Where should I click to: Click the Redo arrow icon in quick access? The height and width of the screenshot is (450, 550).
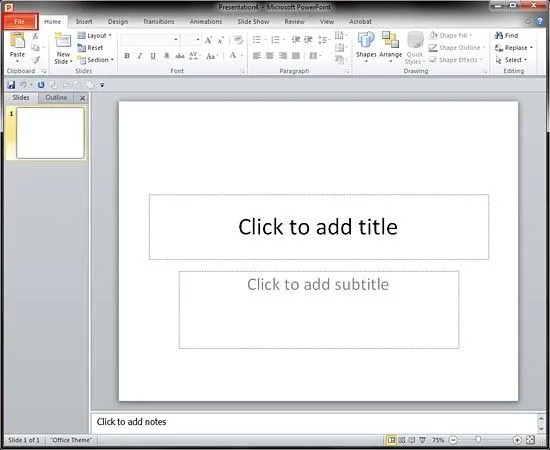[x=41, y=85]
